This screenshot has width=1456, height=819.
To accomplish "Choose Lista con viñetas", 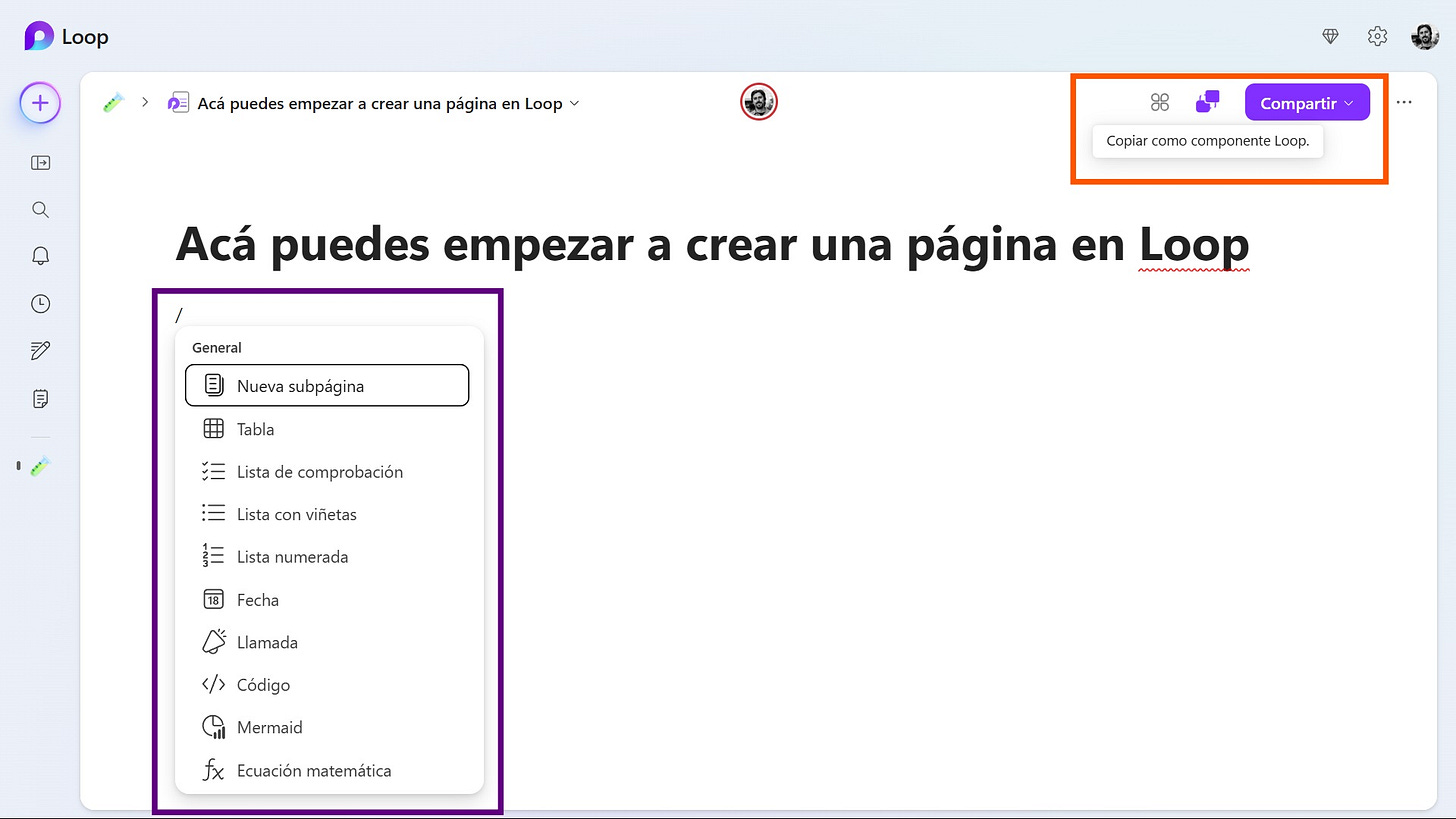I will (x=327, y=514).
